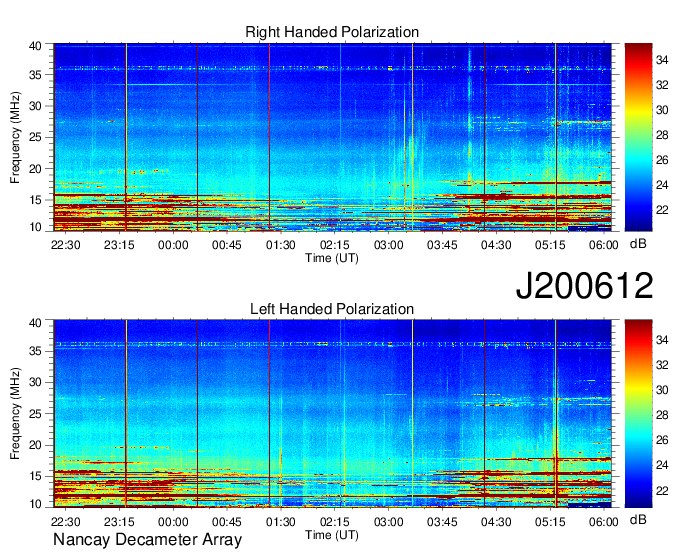This screenshot has width=680, height=552.
Task: Click the 00:45 time tick under the Right Handed plot
Action: click(227, 245)
